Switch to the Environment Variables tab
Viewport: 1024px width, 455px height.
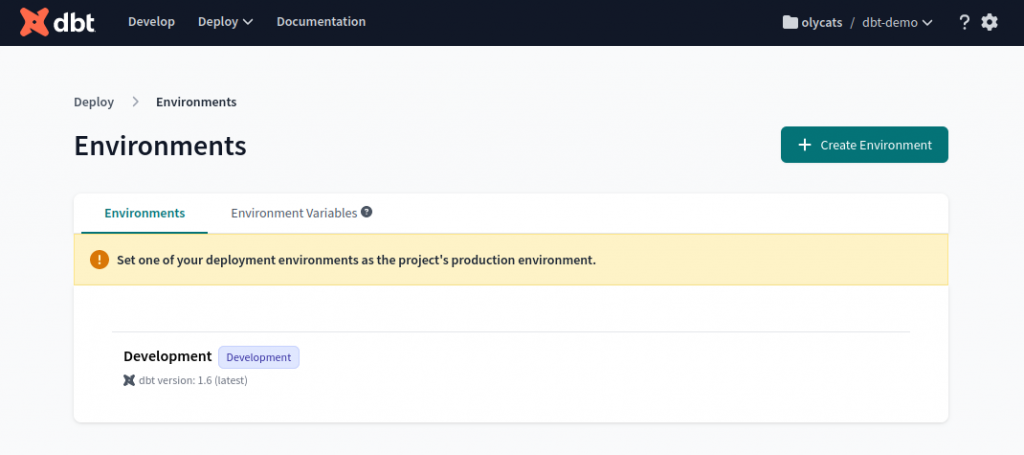(x=294, y=213)
